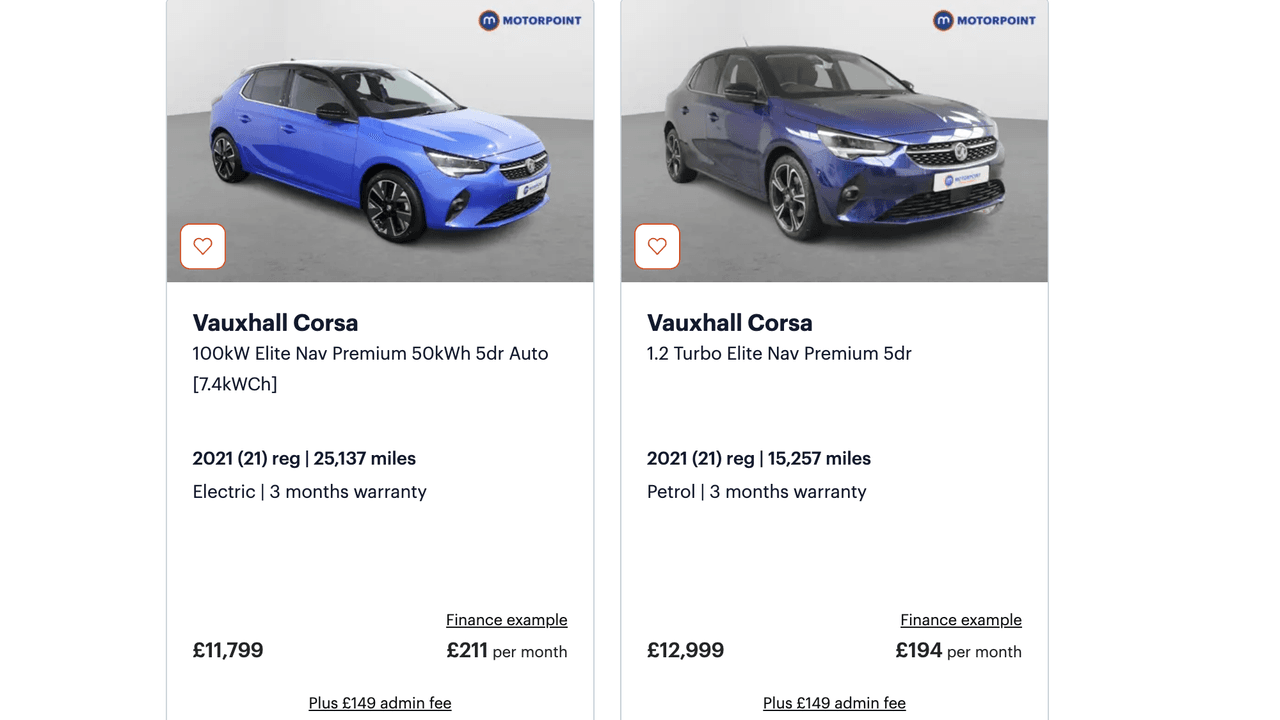
Task: View Finance example for £211 per month
Action: point(506,620)
